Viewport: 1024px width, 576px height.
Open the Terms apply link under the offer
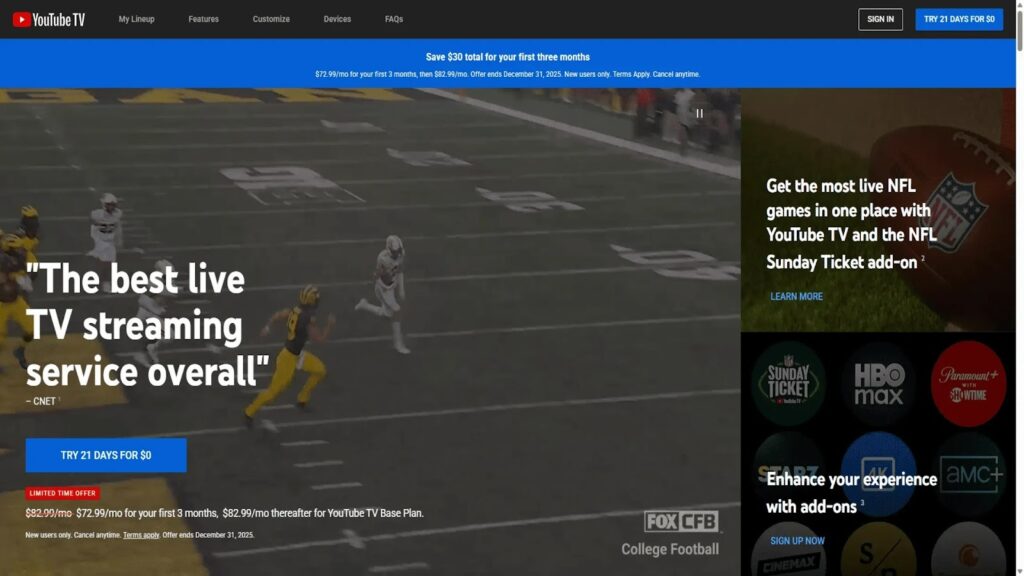tap(141, 535)
